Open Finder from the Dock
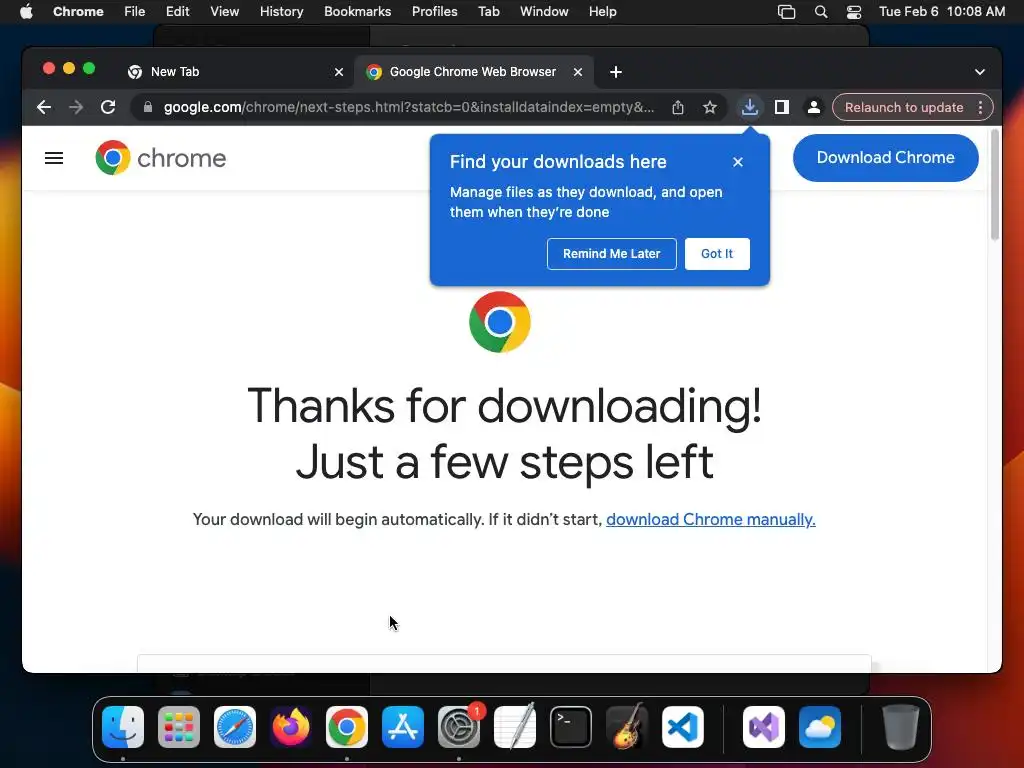 click(123, 727)
